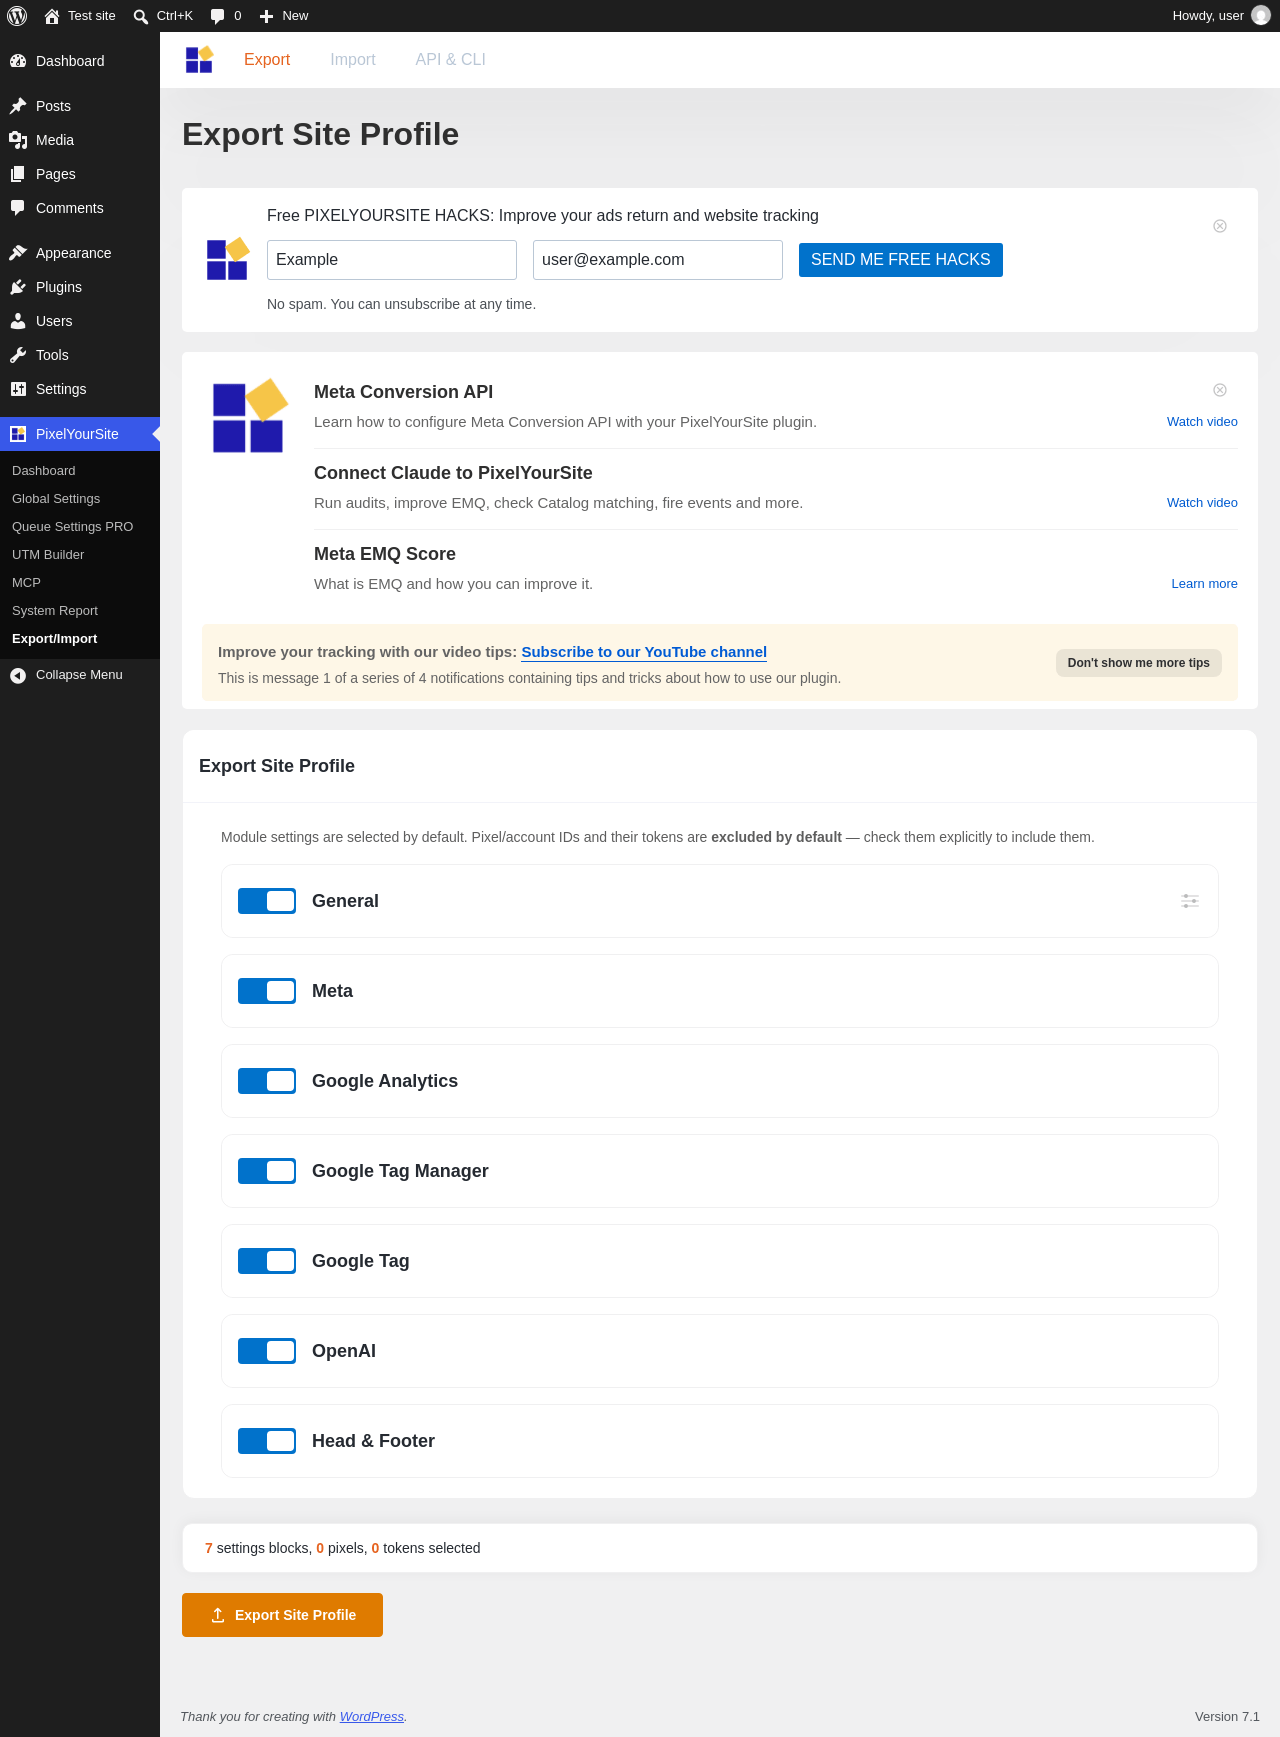Click the Comments bubble icon in admin bar
The width and height of the screenshot is (1280, 1737).
tap(217, 16)
